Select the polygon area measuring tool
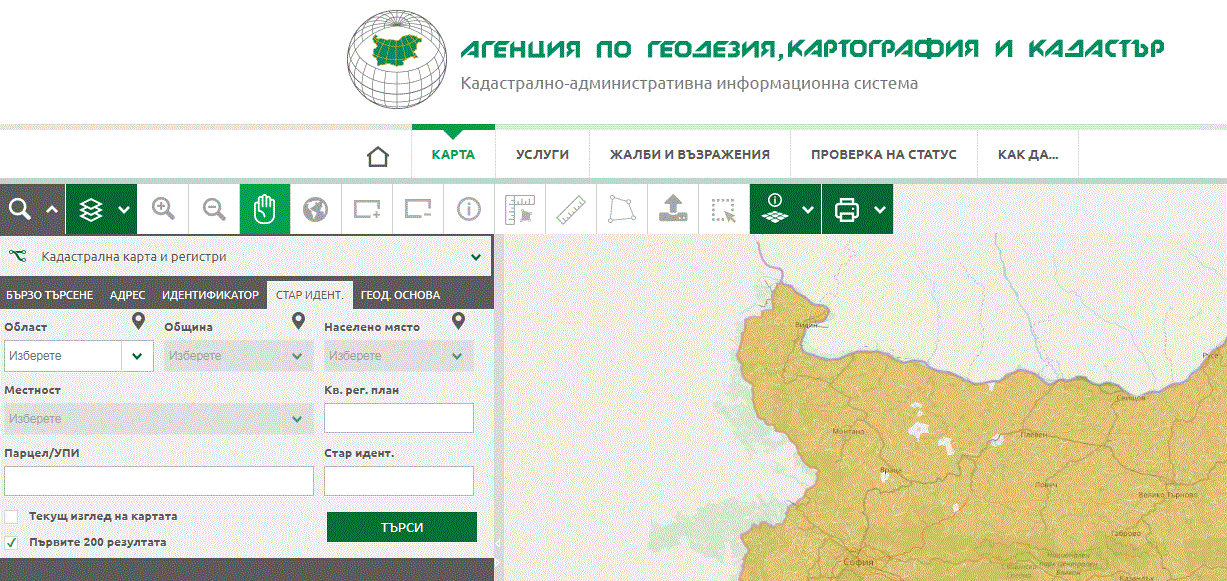Viewport: 1227px width, 581px height. point(621,209)
